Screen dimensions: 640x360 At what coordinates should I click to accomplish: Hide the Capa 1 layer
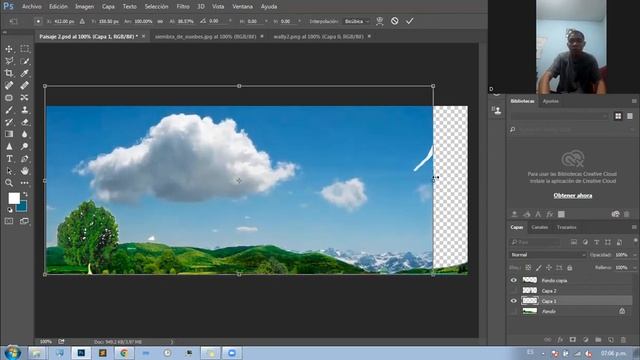coord(513,301)
